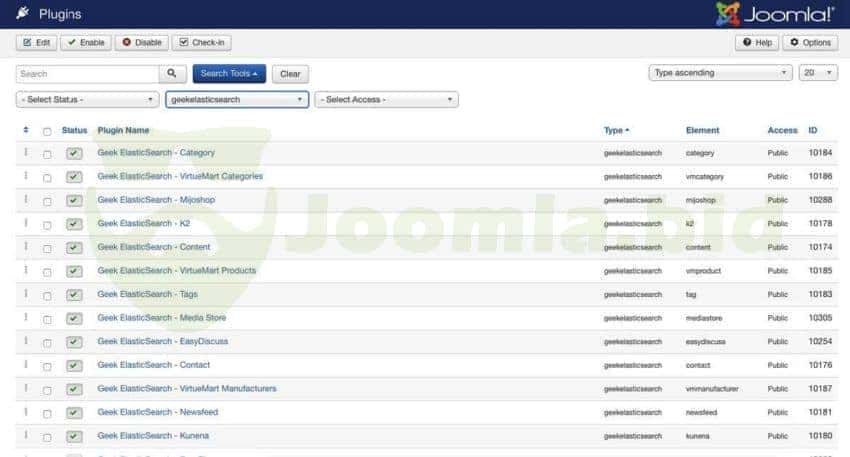Viewport: 850px width, 457px height.
Task: Toggle status icon for VirtueMart Categories plugin
Action: coord(74,177)
